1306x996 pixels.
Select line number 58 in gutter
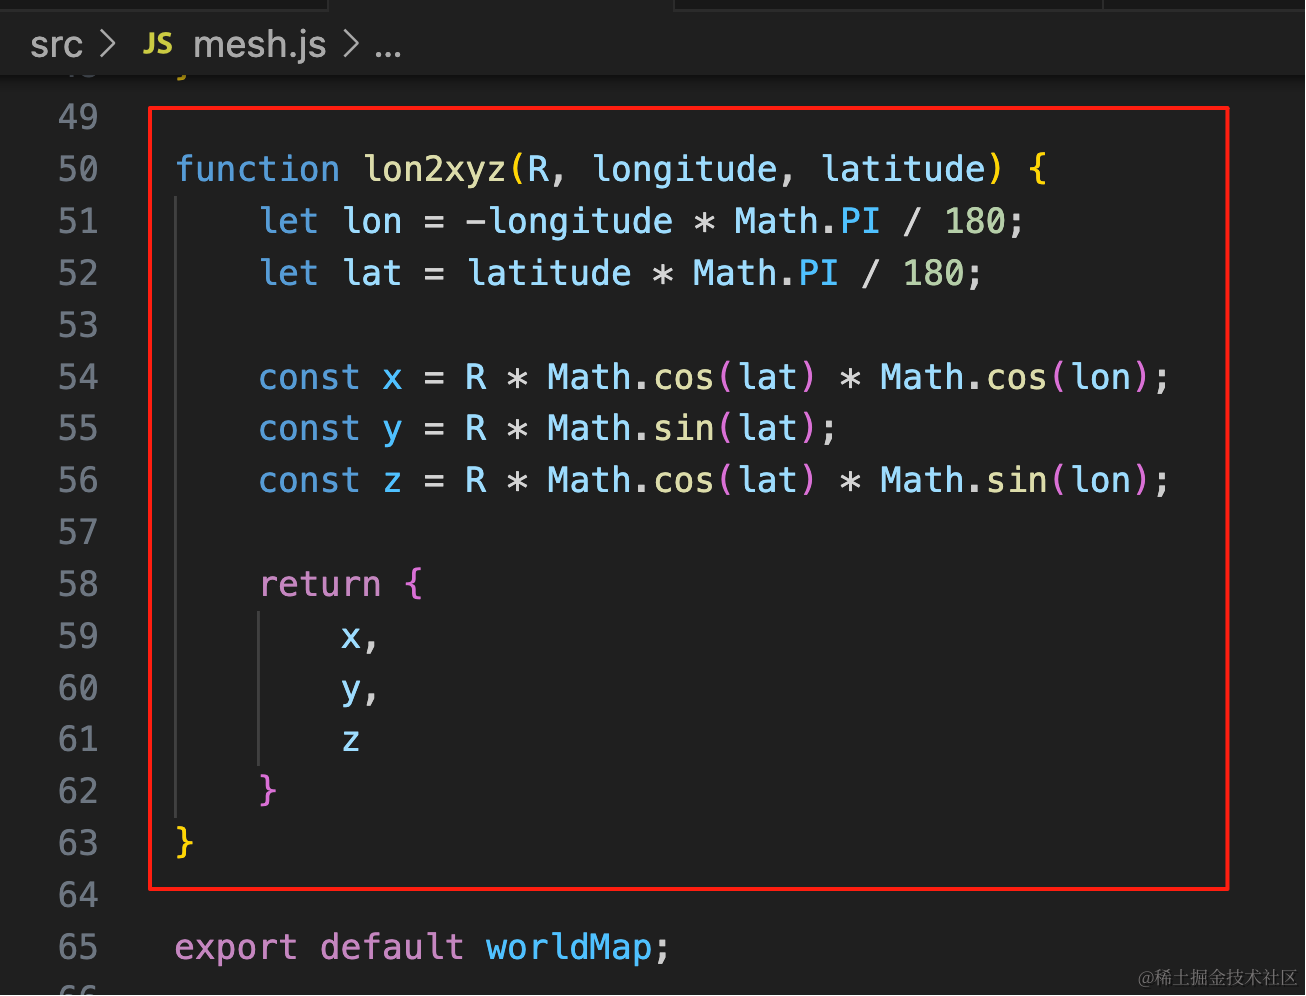point(78,584)
